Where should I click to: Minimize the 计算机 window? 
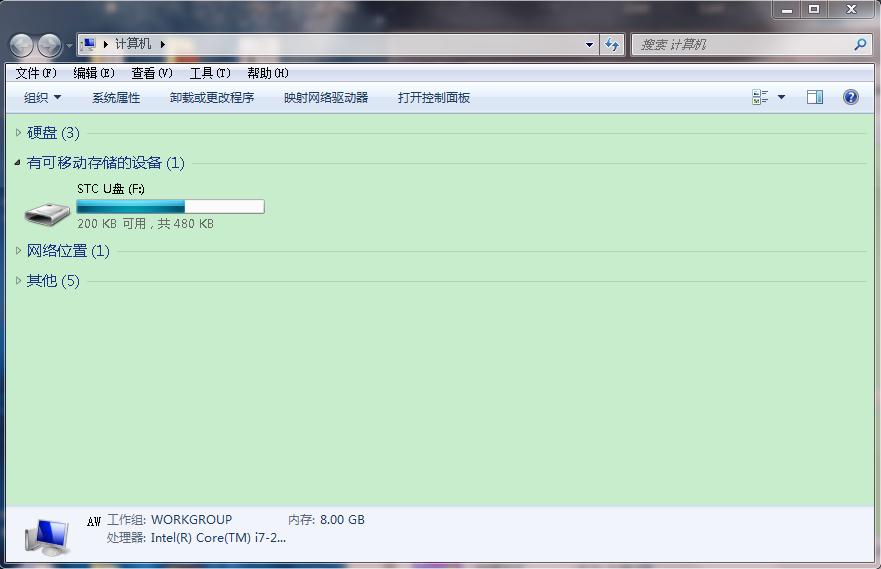(x=787, y=10)
